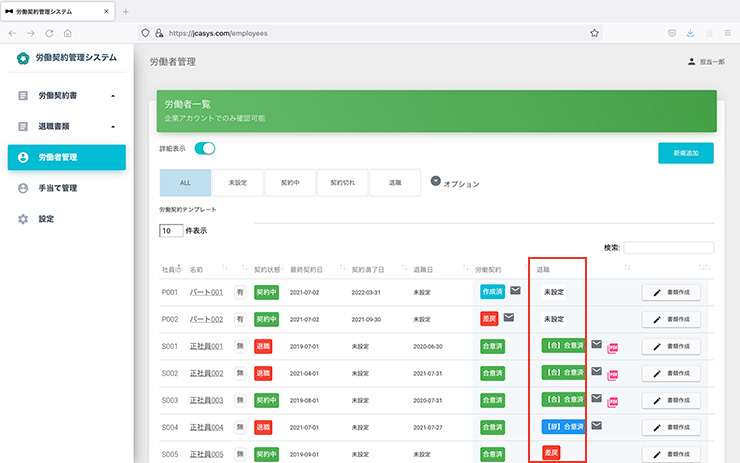
Task: Open mail icon in the P002 row
Action: (x=509, y=317)
